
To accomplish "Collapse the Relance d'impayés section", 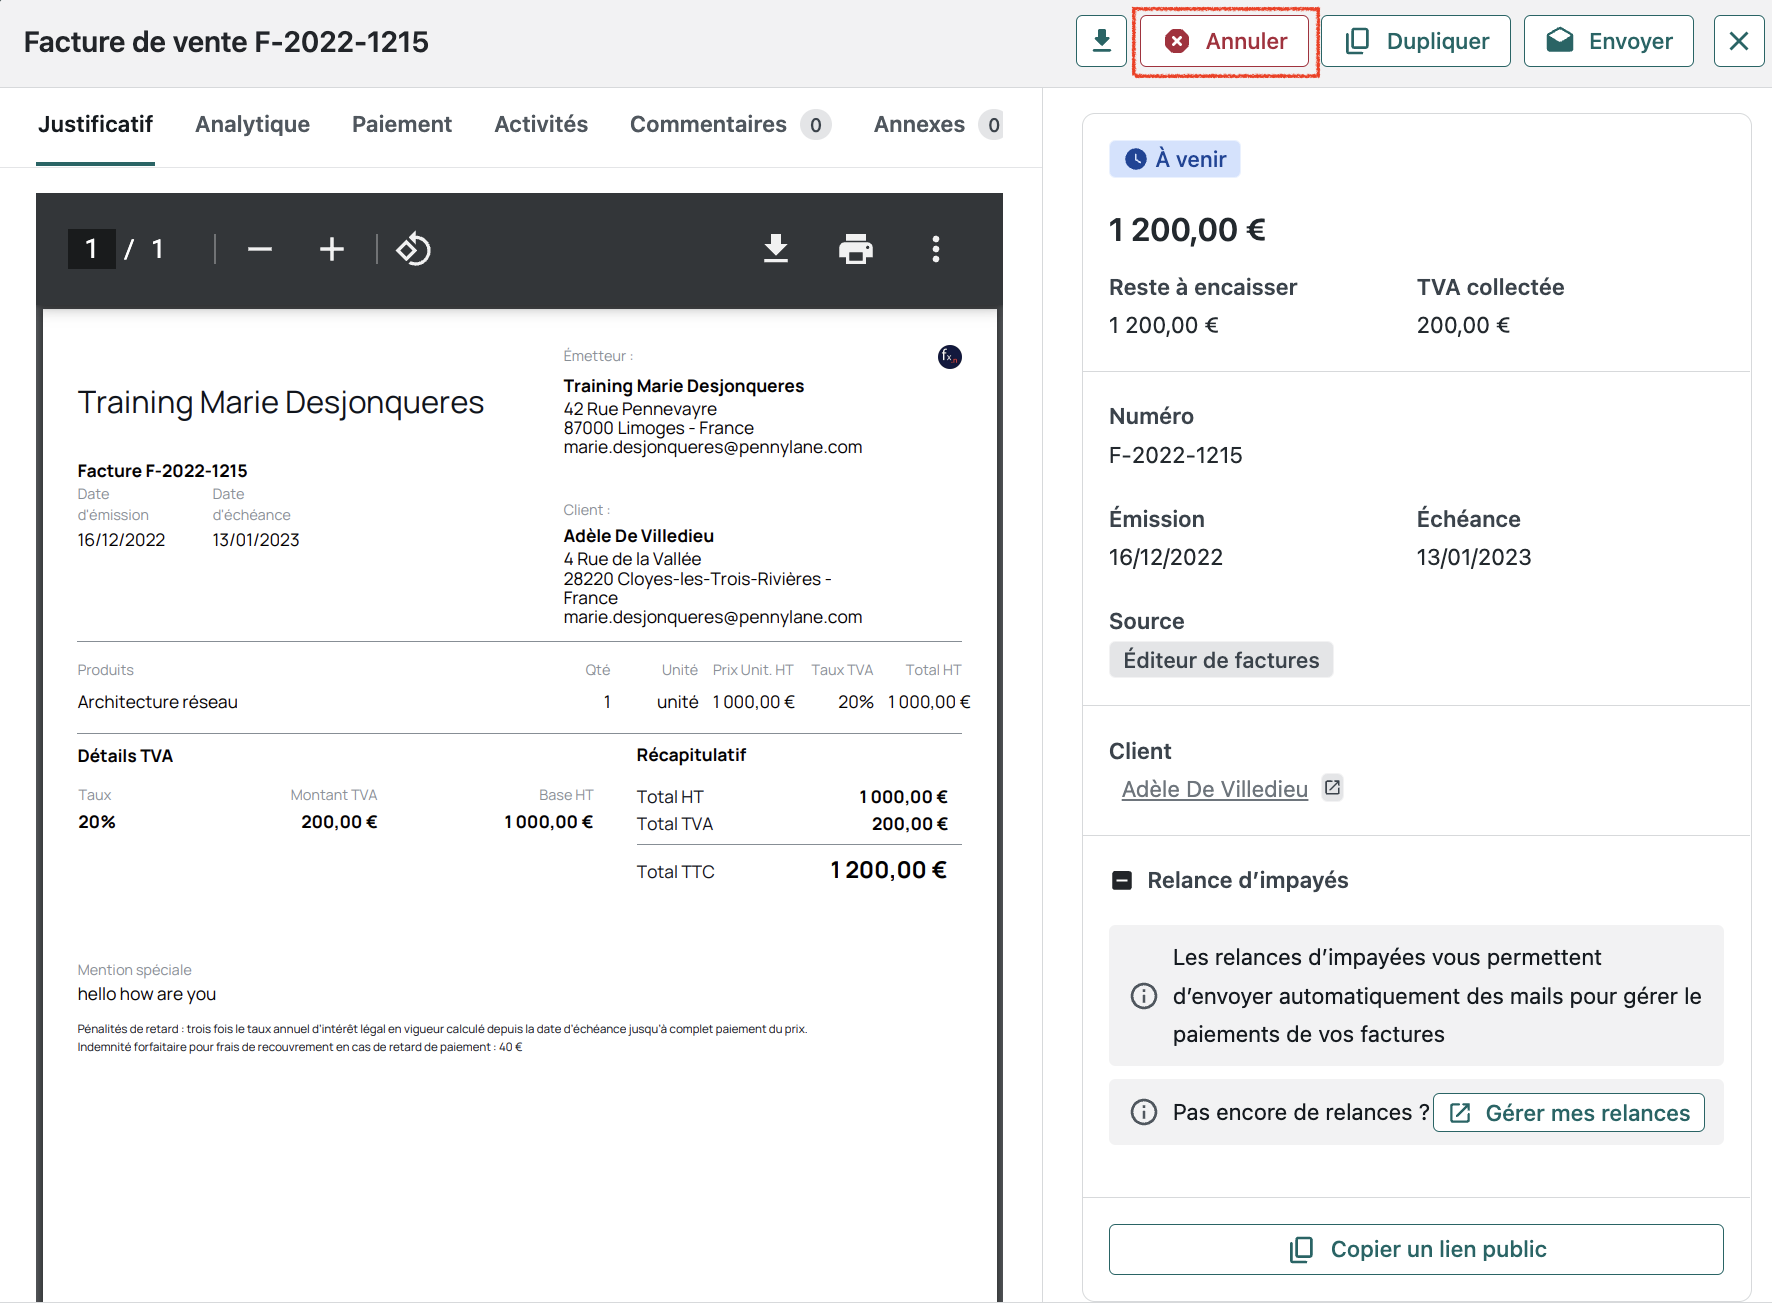I will [1122, 881].
